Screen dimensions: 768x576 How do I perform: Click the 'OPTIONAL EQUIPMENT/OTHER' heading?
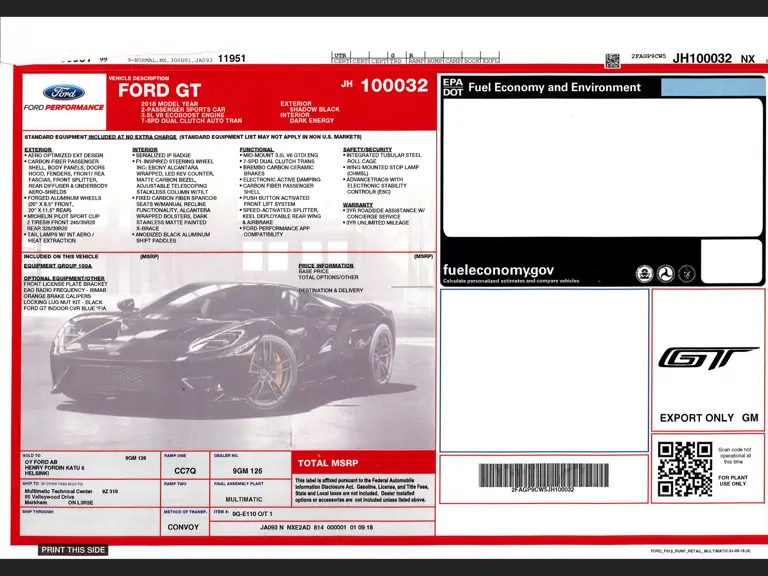pos(64,278)
